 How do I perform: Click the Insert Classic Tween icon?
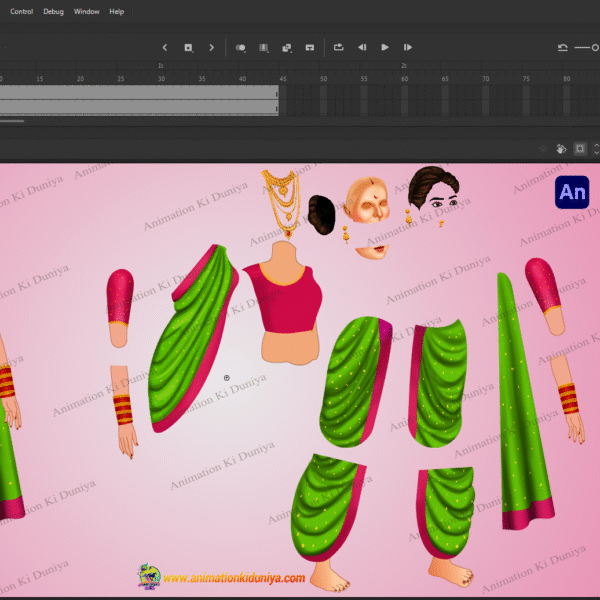287,47
